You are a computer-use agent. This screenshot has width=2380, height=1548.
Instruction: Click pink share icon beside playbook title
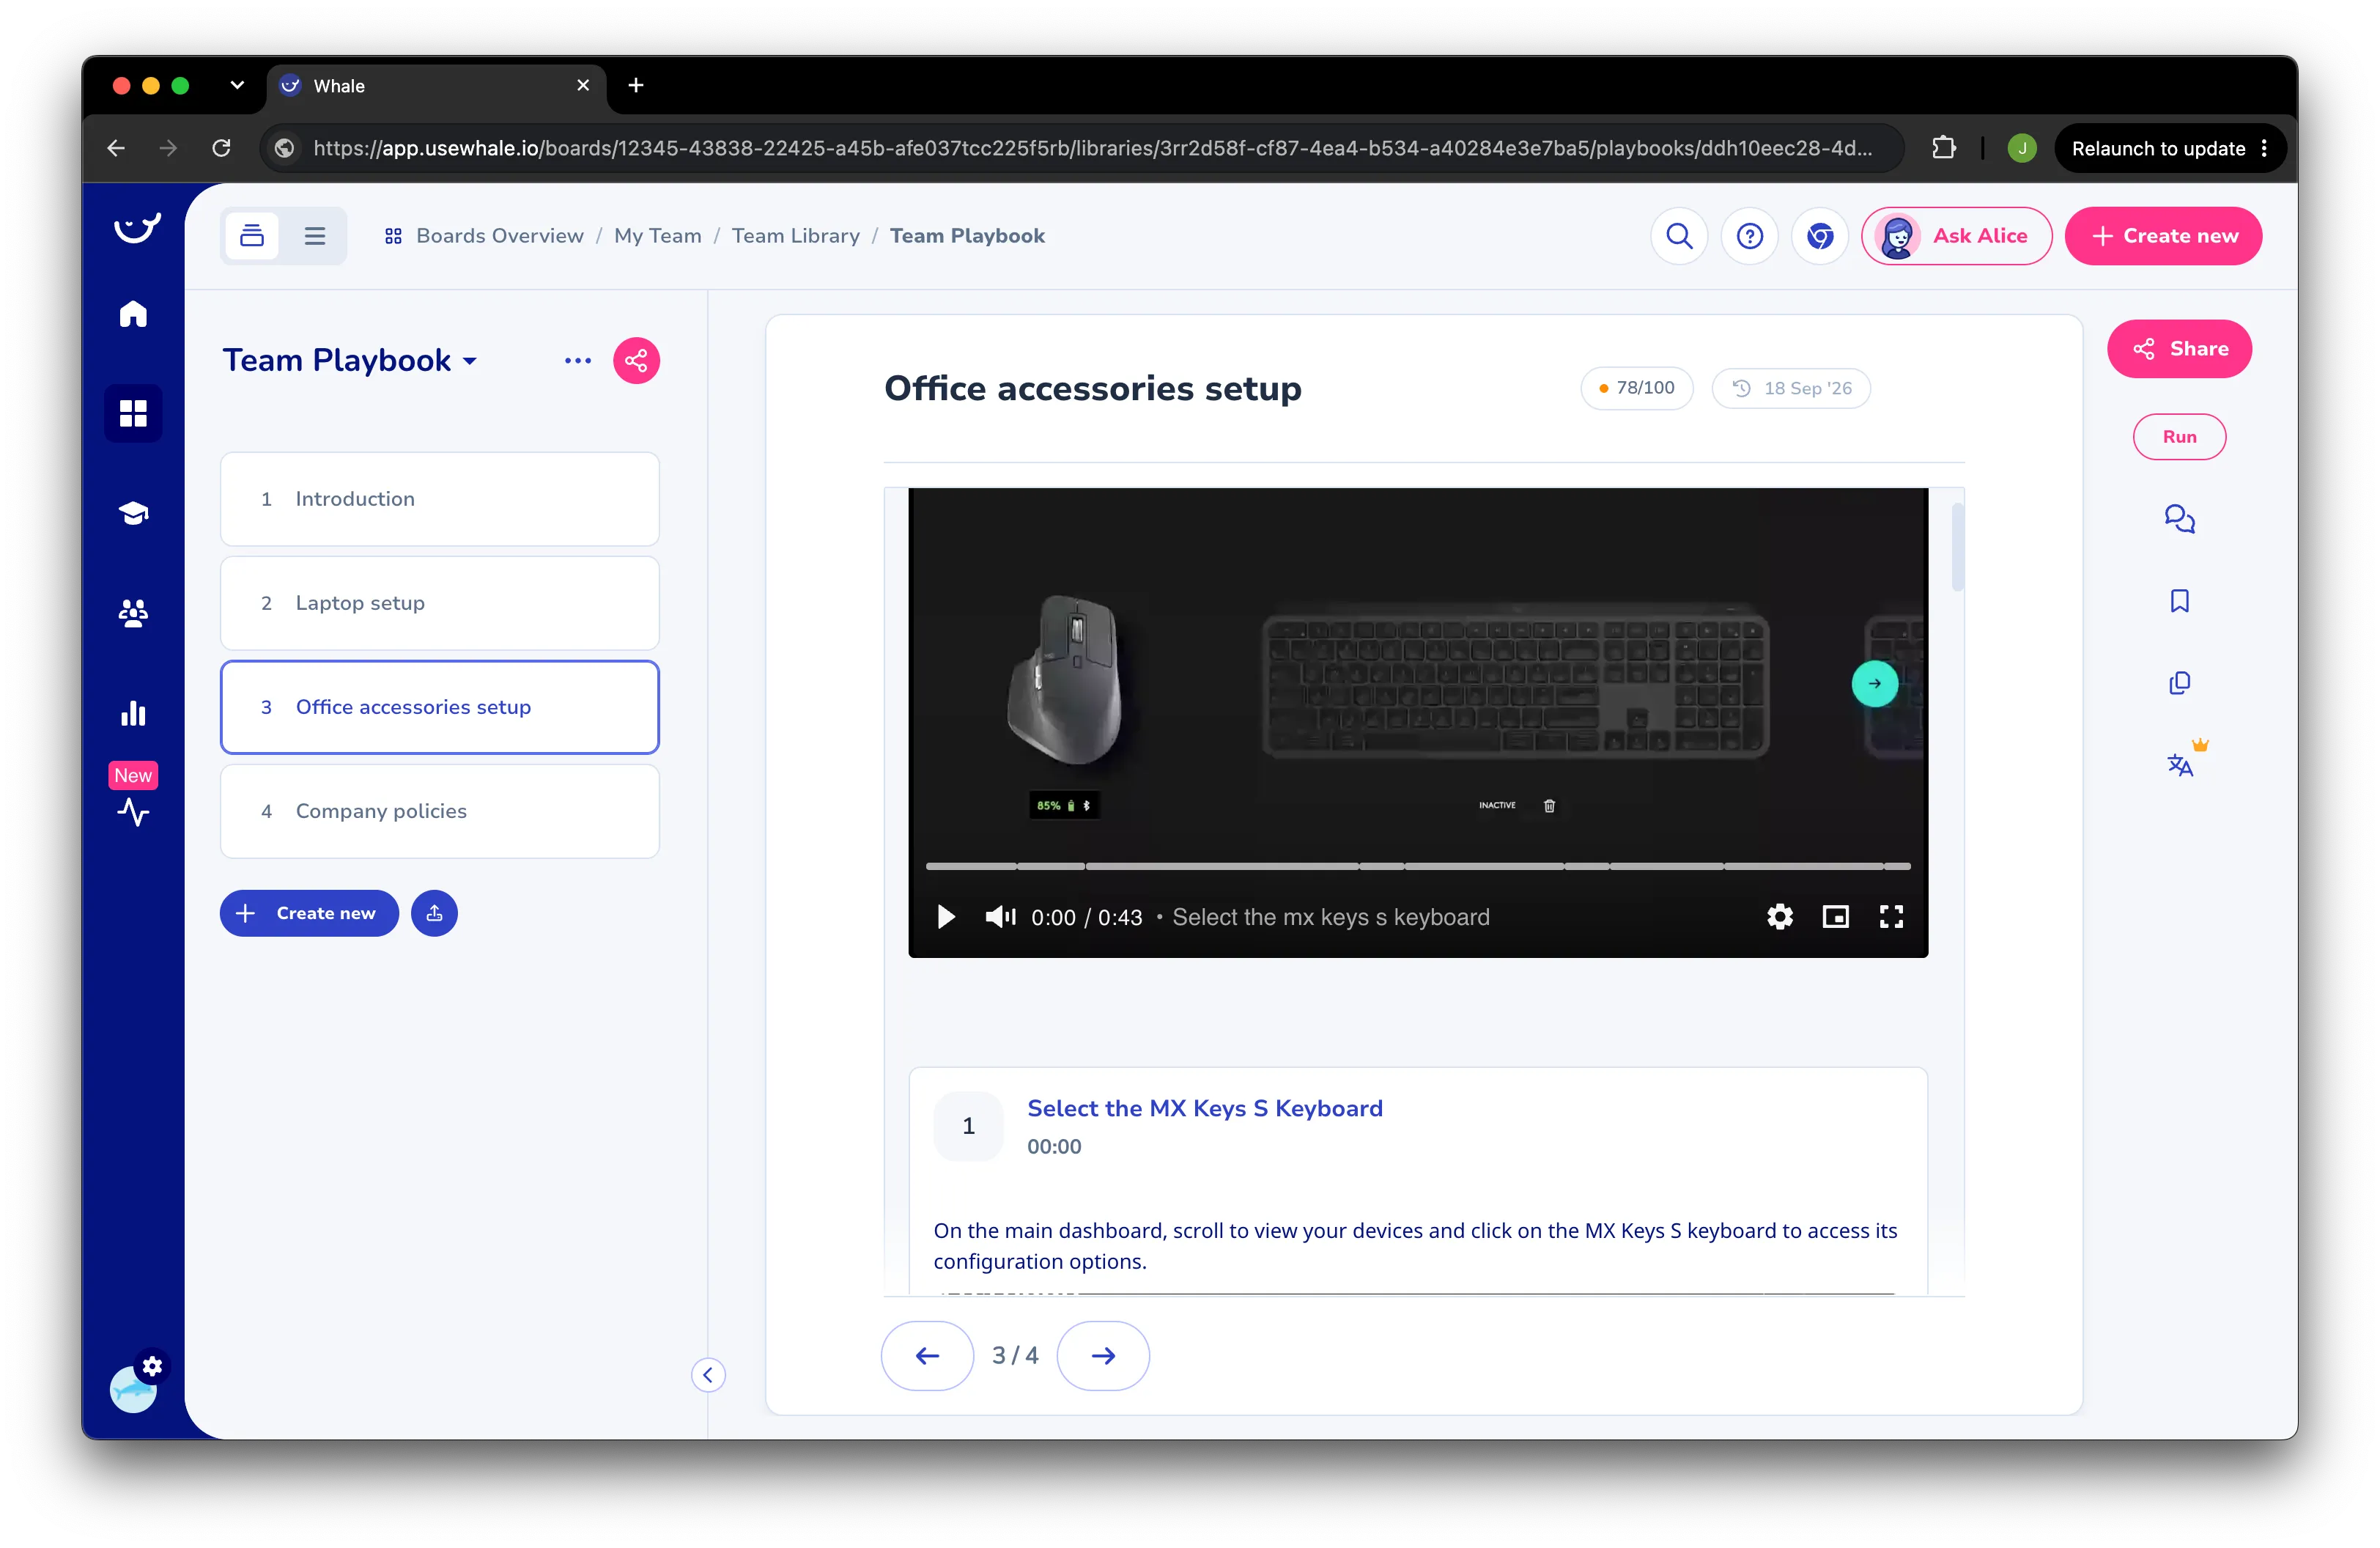pos(636,360)
